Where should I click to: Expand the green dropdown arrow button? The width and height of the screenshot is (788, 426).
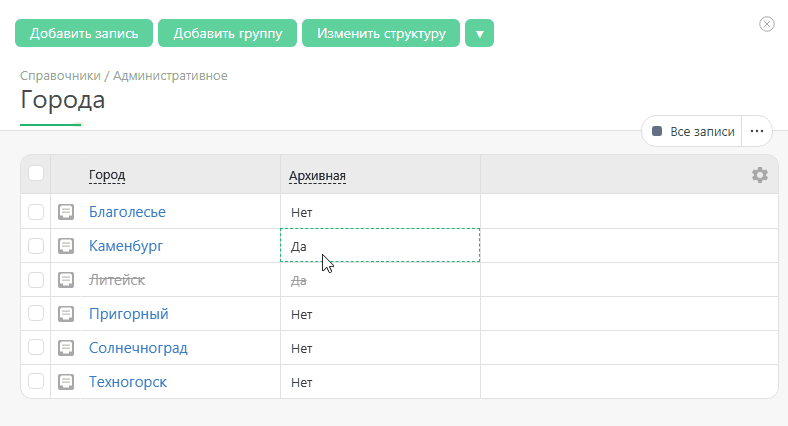pos(479,33)
